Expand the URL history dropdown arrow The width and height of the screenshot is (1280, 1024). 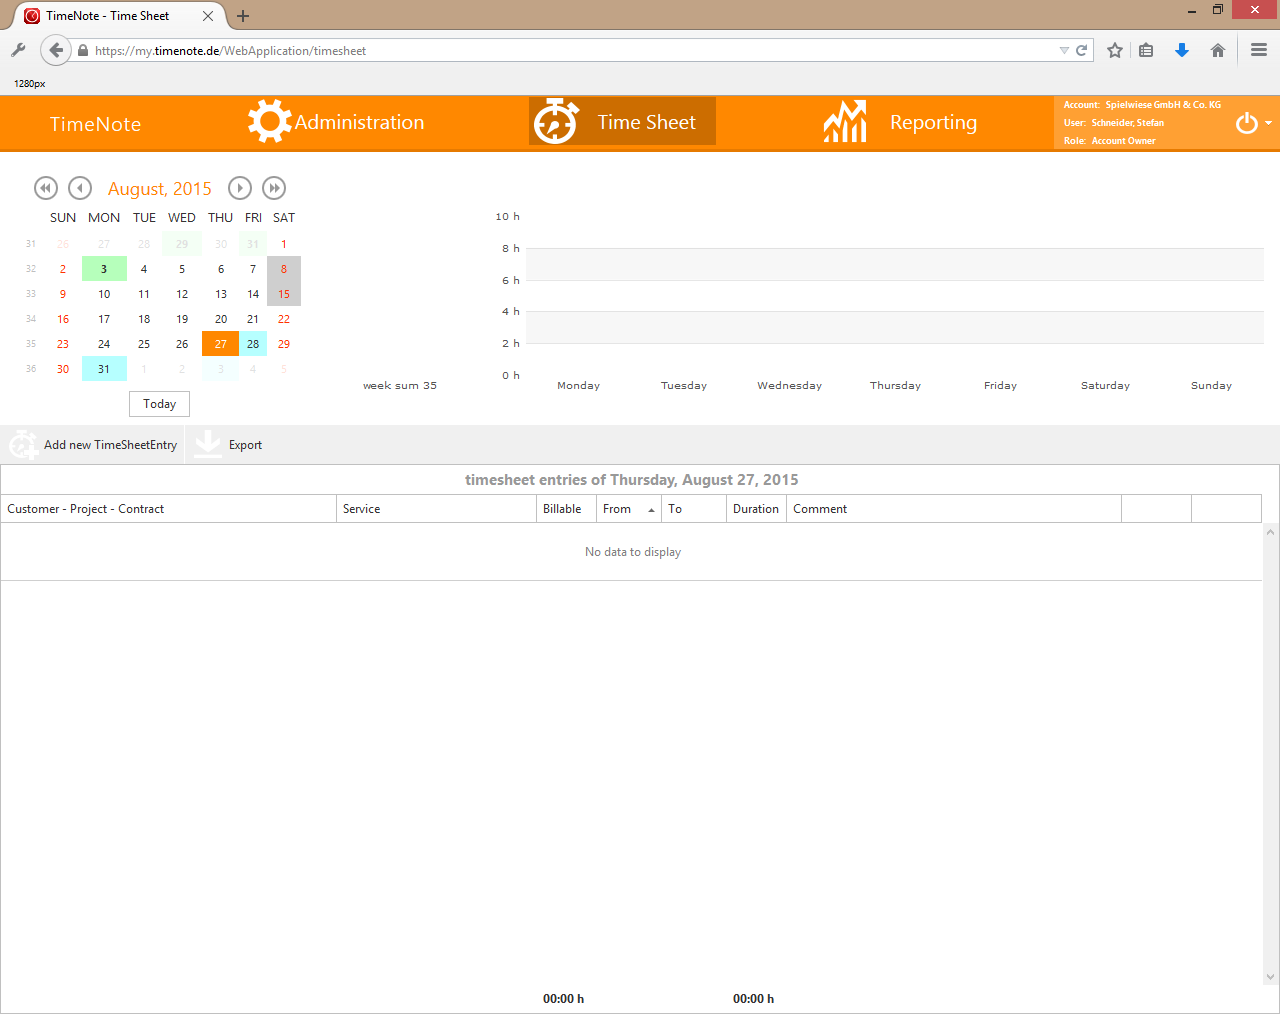1064,50
